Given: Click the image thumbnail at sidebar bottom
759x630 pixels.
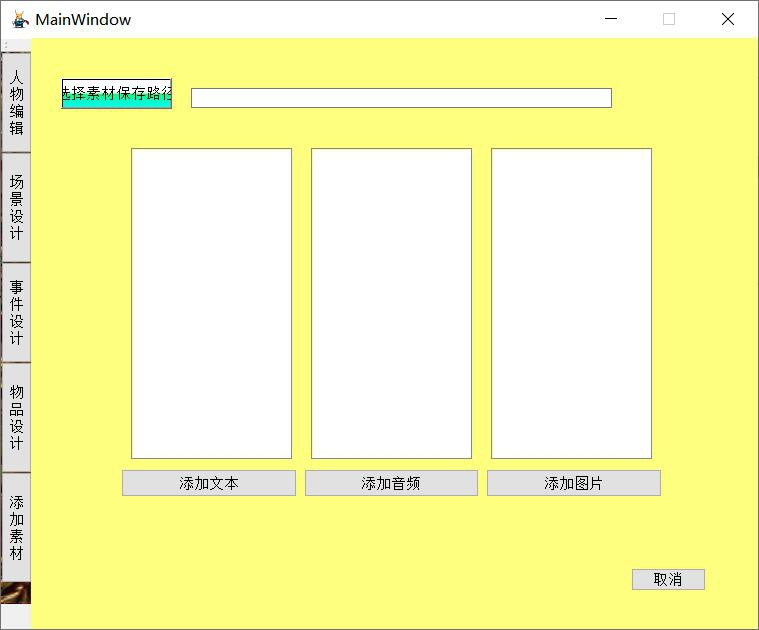Looking at the screenshot, I should point(15,593).
